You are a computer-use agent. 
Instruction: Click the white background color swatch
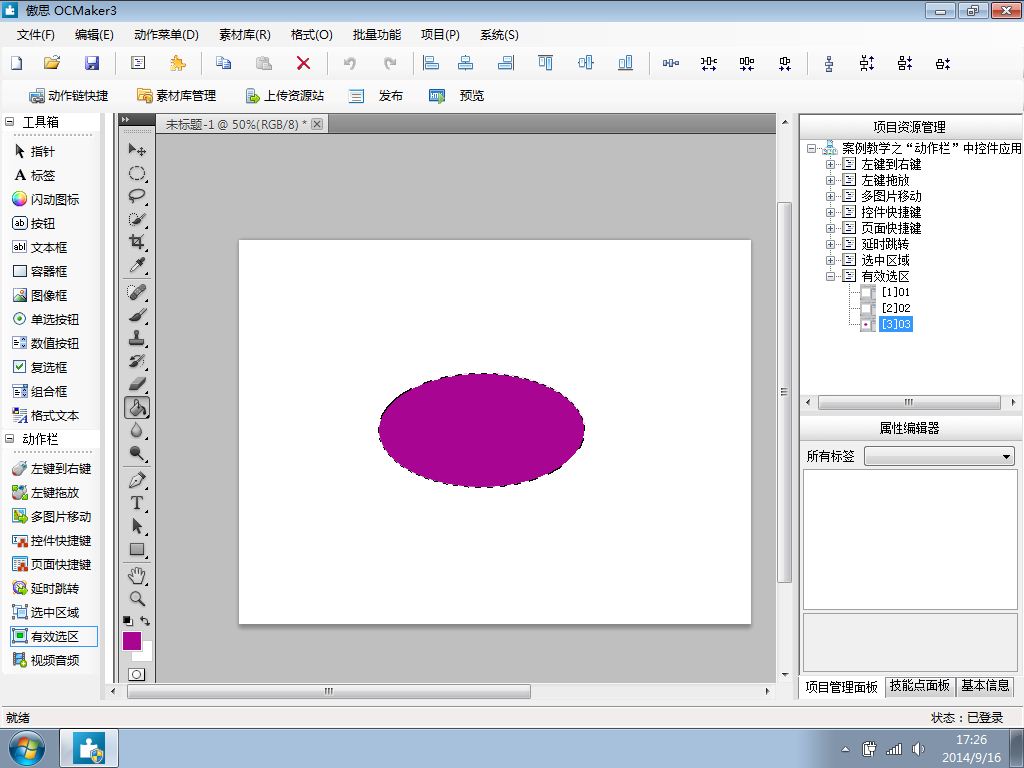click(x=147, y=655)
